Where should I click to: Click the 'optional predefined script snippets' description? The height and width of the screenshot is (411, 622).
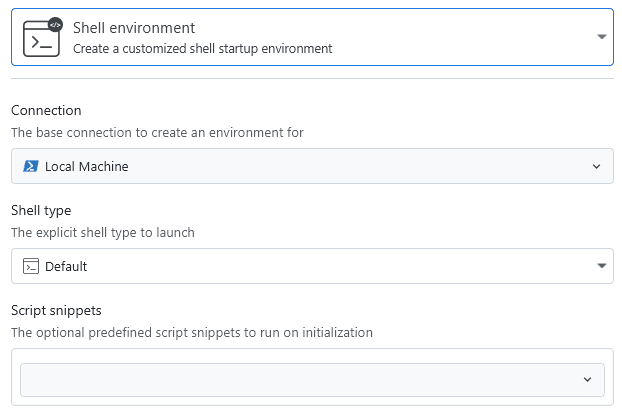(x=192, y=332)
